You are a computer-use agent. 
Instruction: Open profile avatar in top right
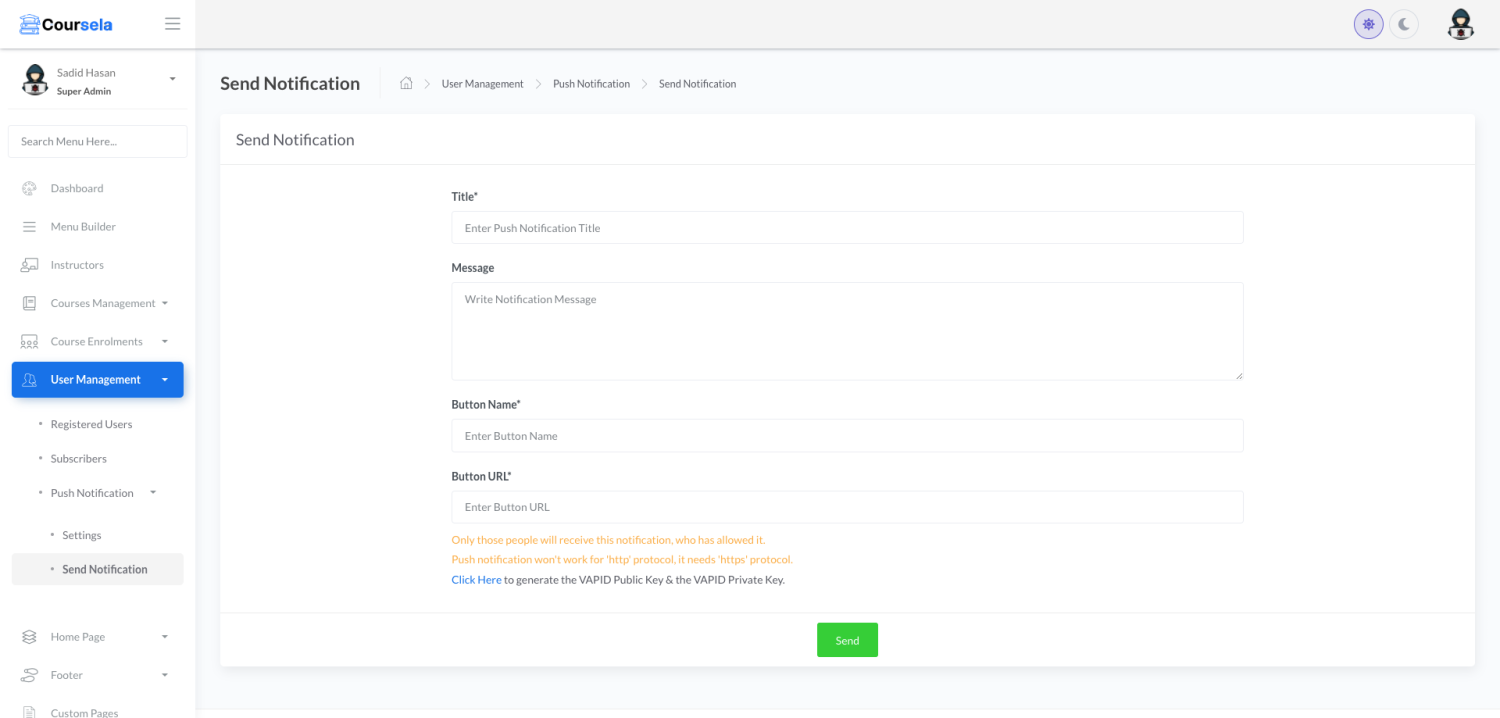[1460, 24]
